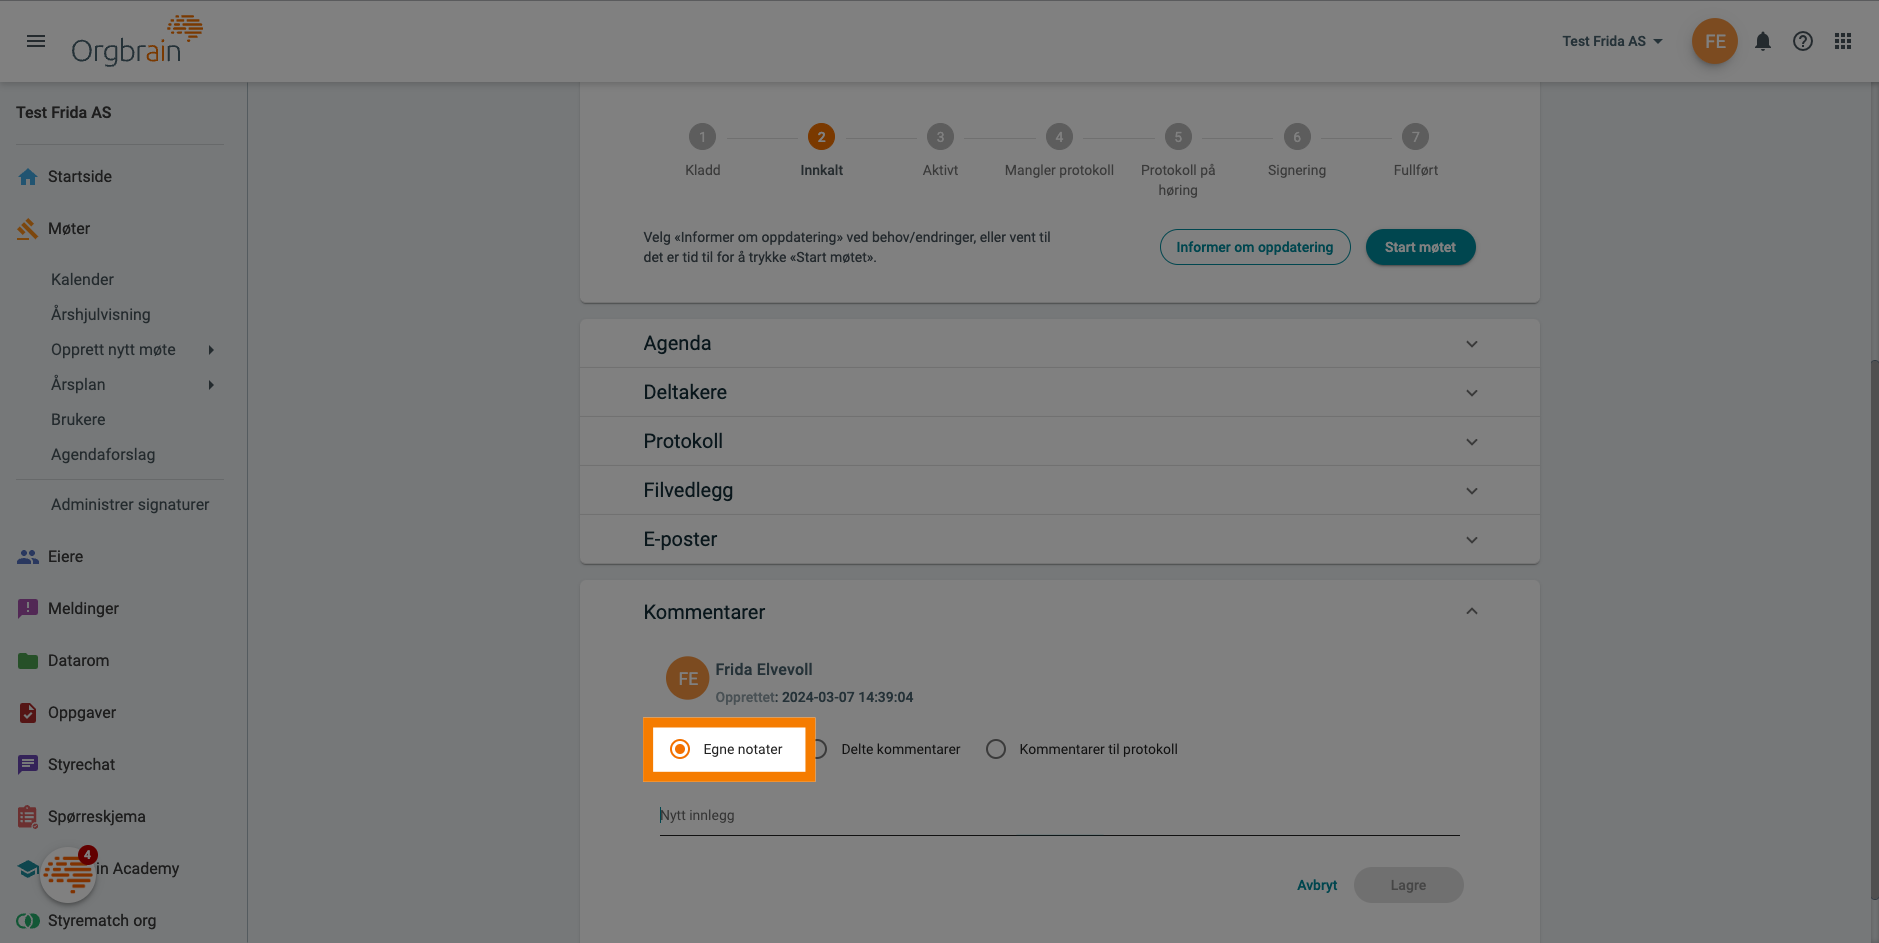Click the Spørreskjema form icon

coord(28,817)
